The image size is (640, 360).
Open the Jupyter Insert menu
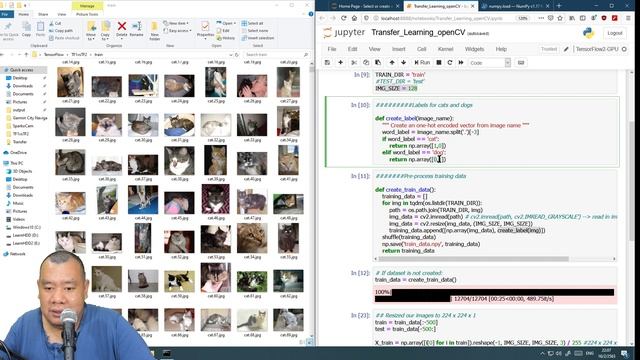[398, 49]
